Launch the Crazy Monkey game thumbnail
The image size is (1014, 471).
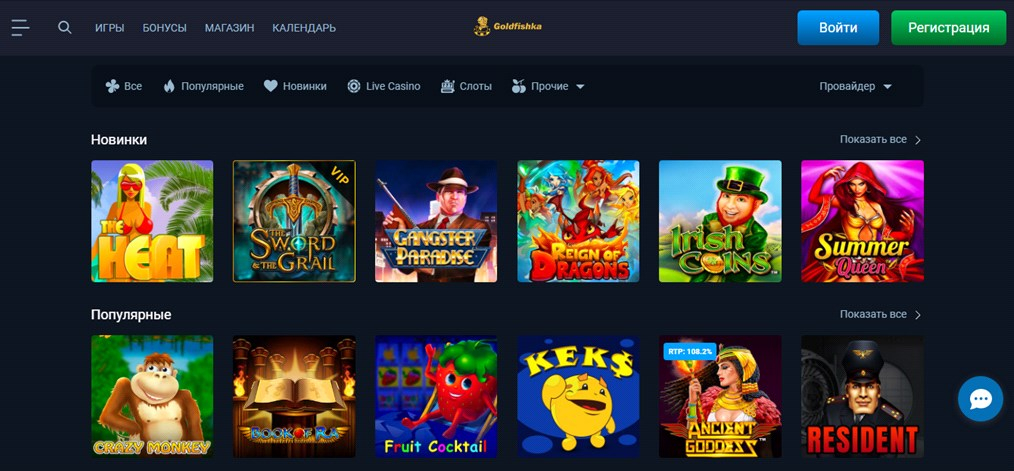[x=152, y=396]
